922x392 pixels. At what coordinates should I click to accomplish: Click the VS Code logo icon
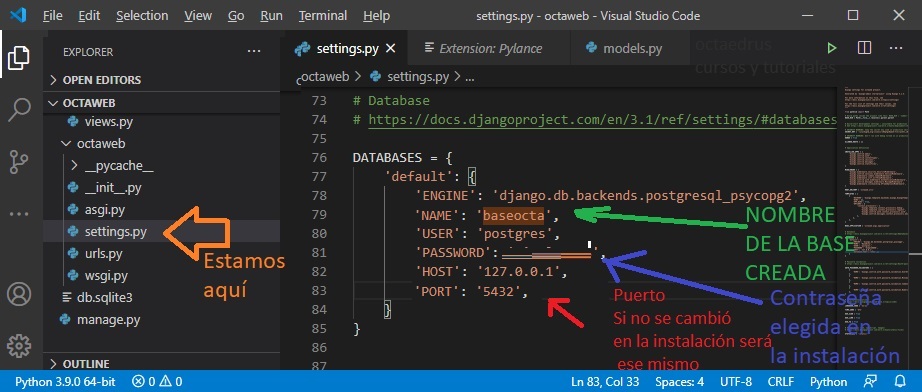pyautogui.click(x=18, y=15)
